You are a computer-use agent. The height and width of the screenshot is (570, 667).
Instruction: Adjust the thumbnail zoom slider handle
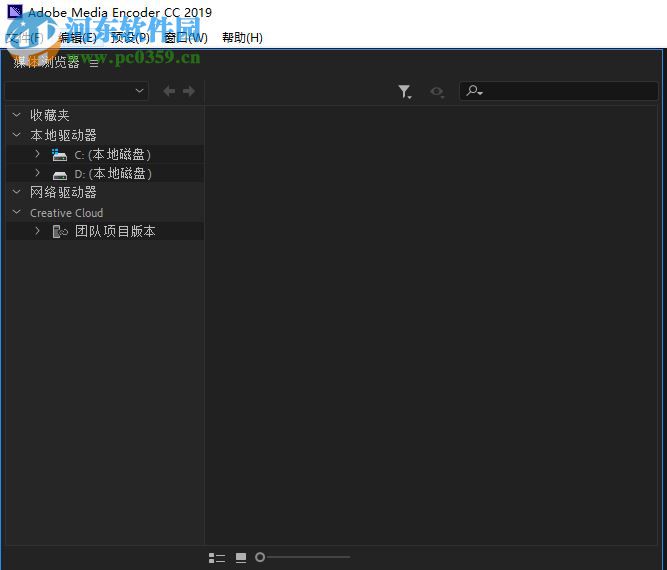coord(260,557)
